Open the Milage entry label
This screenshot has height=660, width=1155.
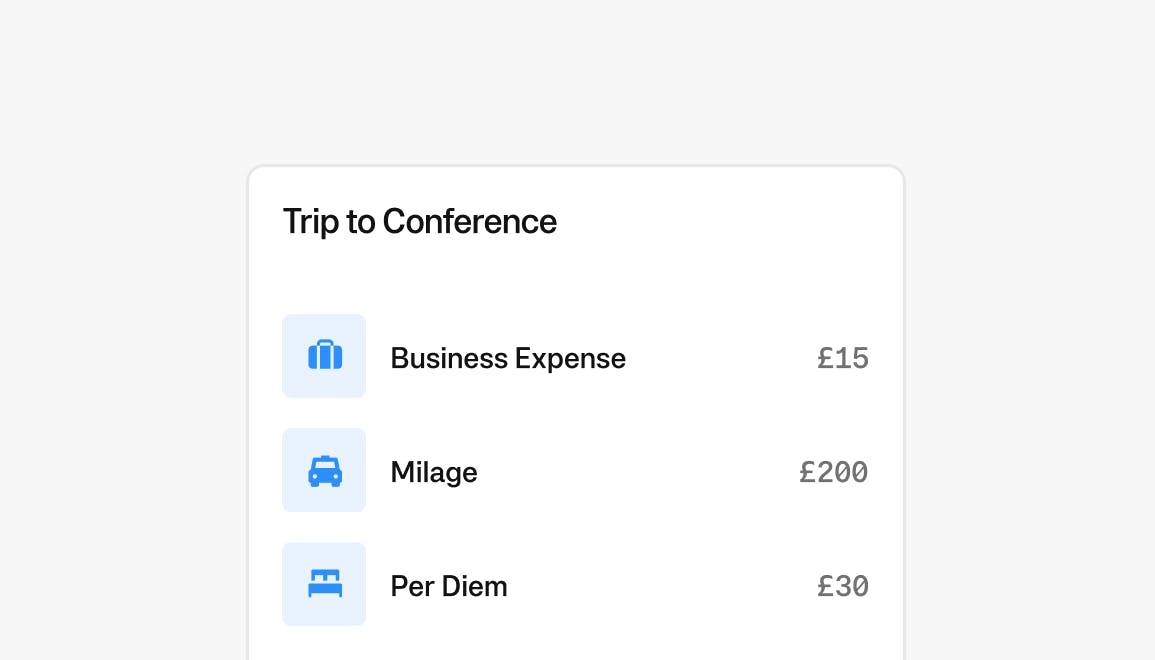pyautogui.click(x=434, y=472)
